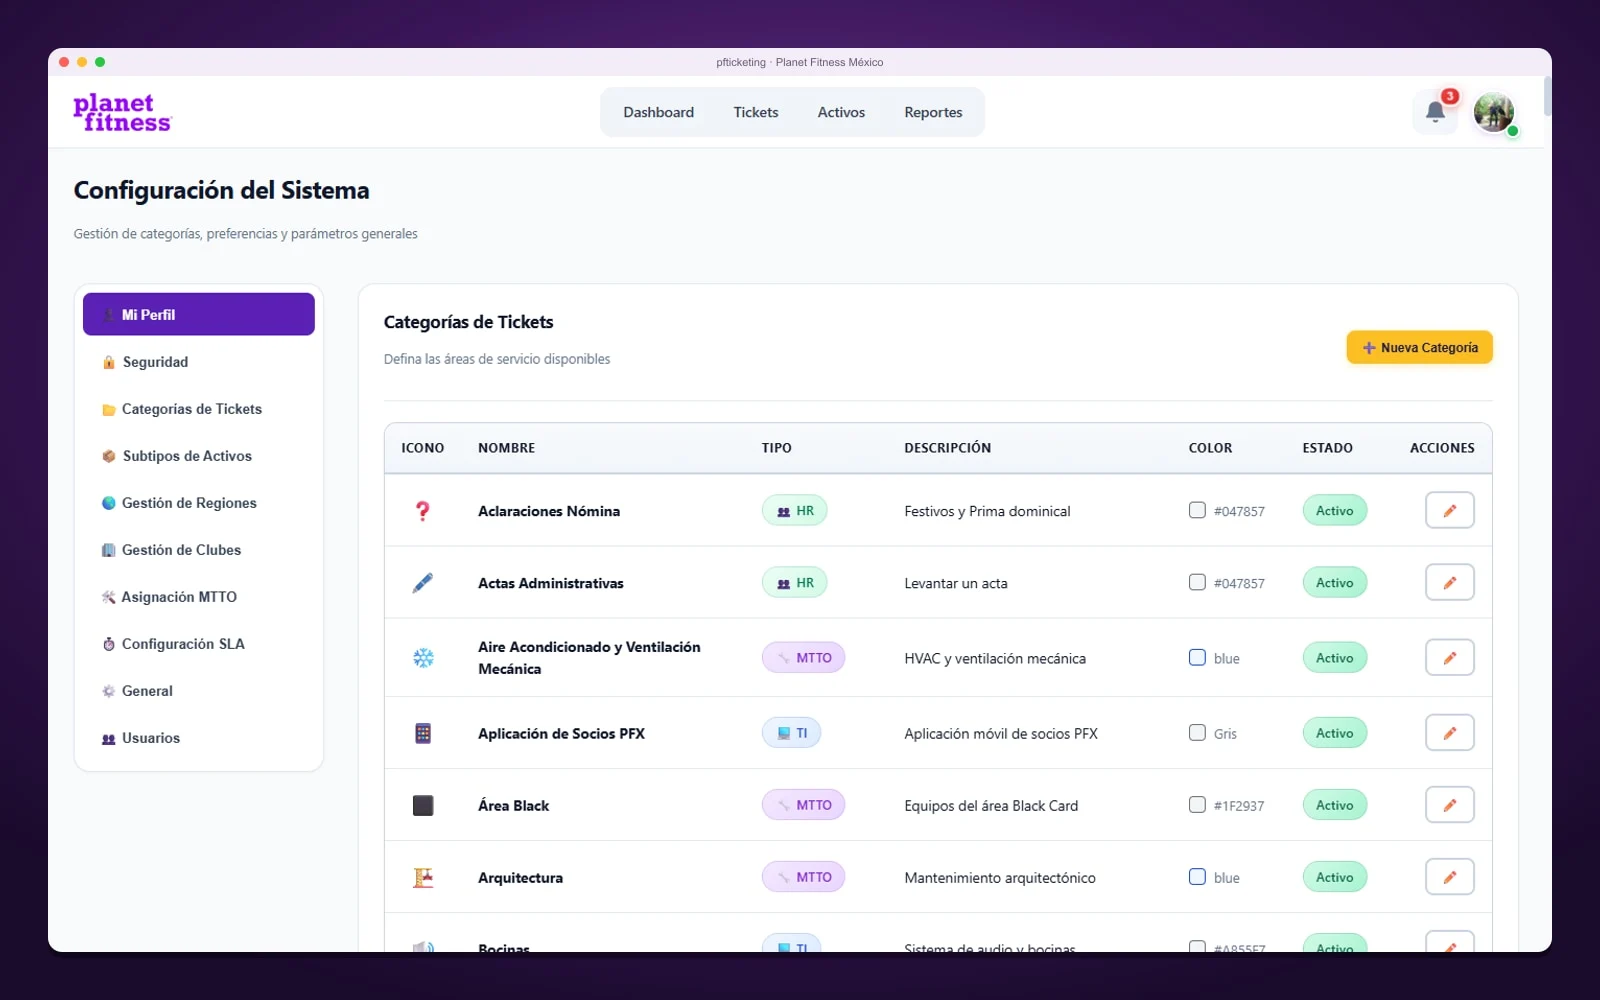Open Gestión de Clubes
1600x1000 pixels.
(199, 550)
